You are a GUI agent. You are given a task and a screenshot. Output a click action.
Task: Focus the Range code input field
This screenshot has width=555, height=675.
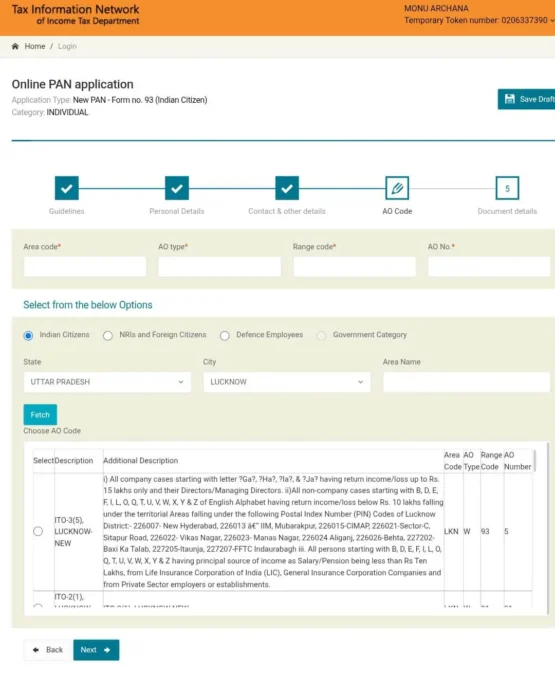click(x=354, y=266)
